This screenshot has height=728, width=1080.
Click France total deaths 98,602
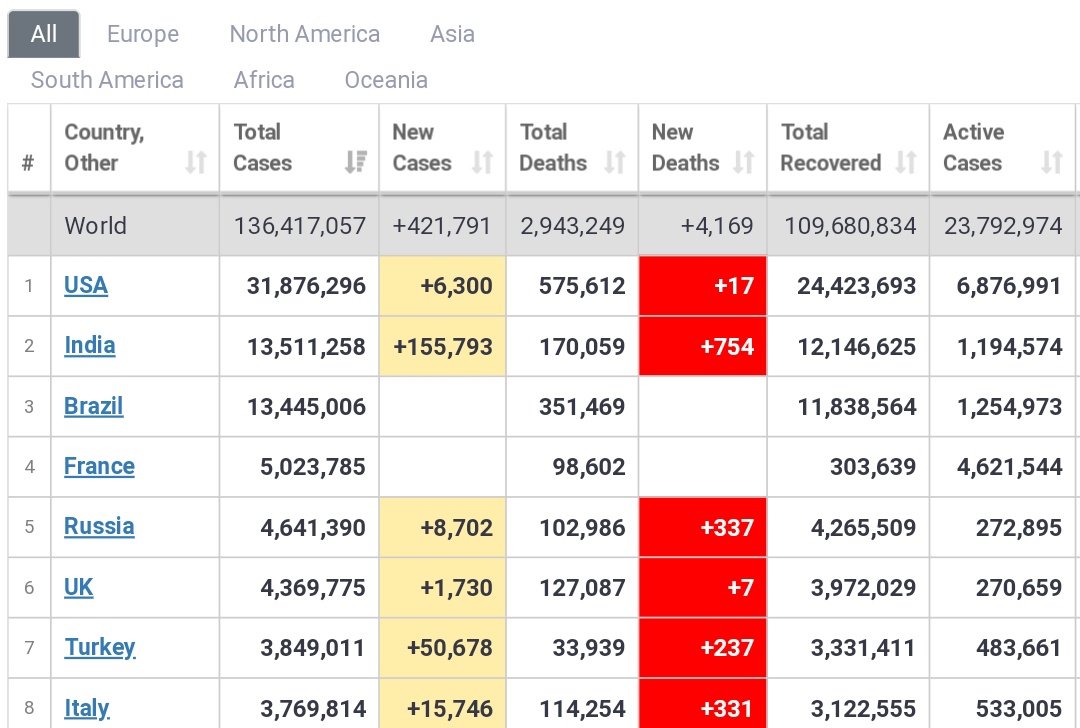tap(589, 467)
